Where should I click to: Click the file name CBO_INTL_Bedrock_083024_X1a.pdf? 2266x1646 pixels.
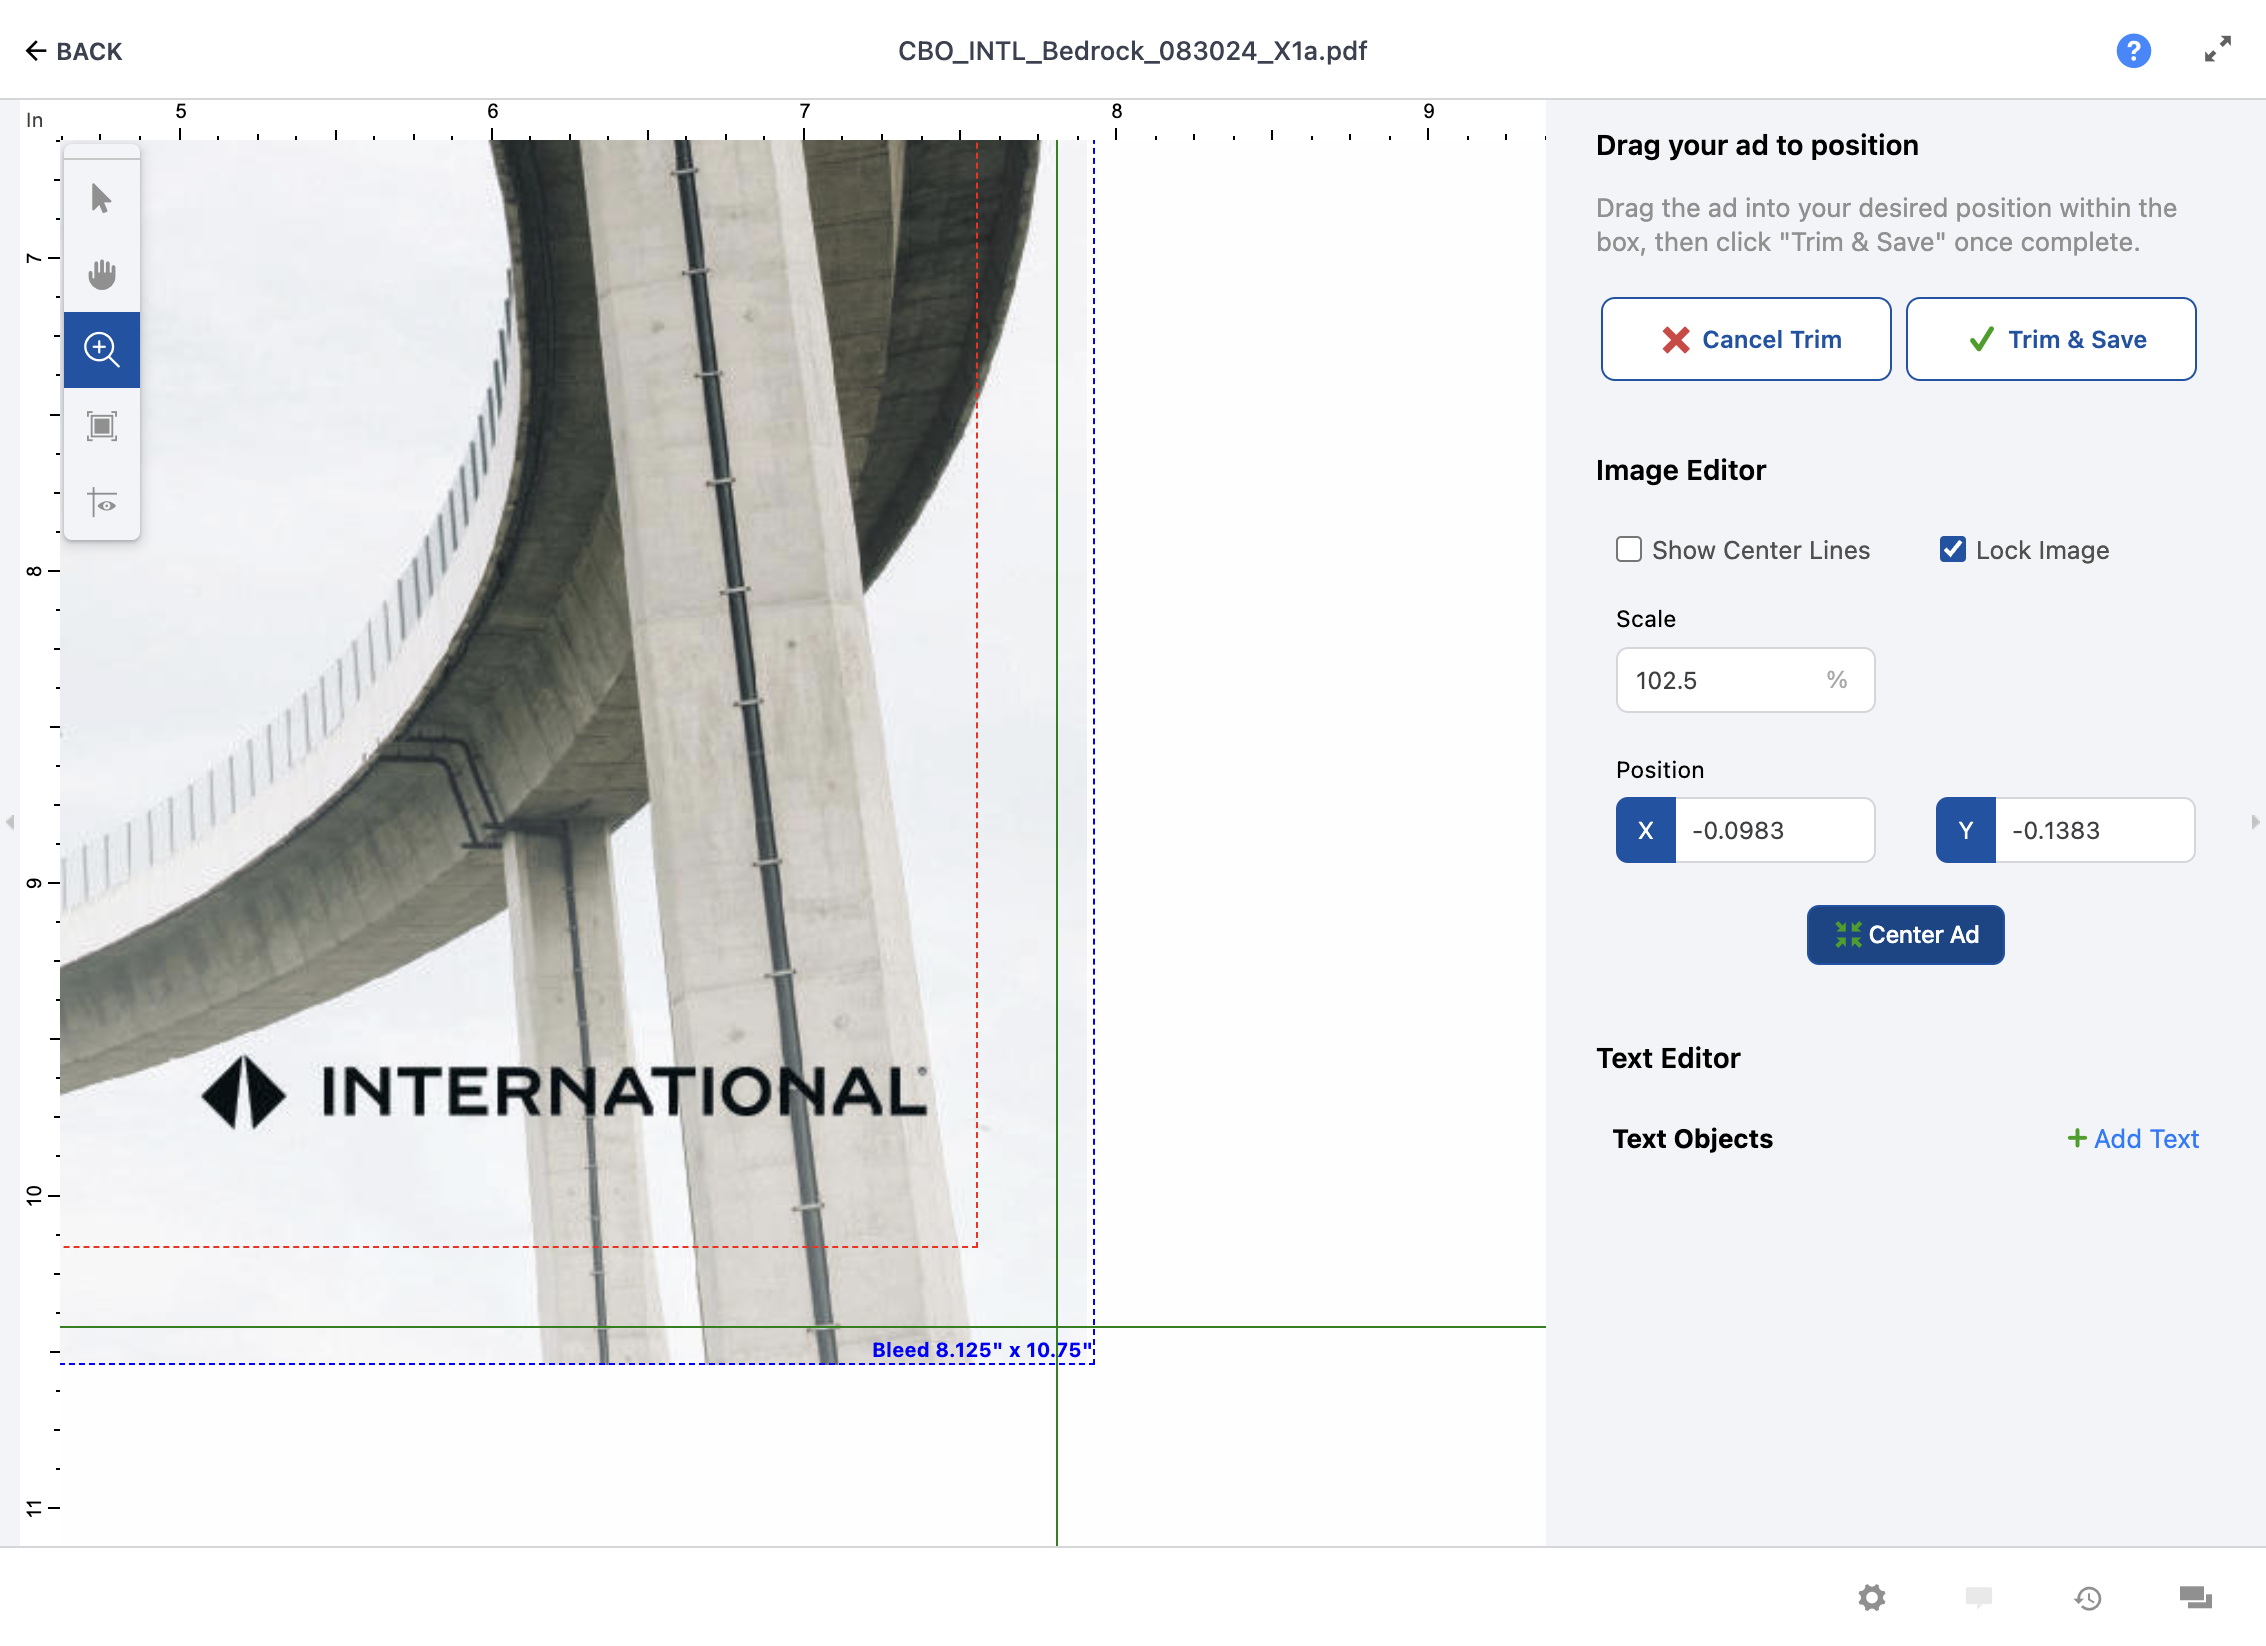[x=1132, y=51]
